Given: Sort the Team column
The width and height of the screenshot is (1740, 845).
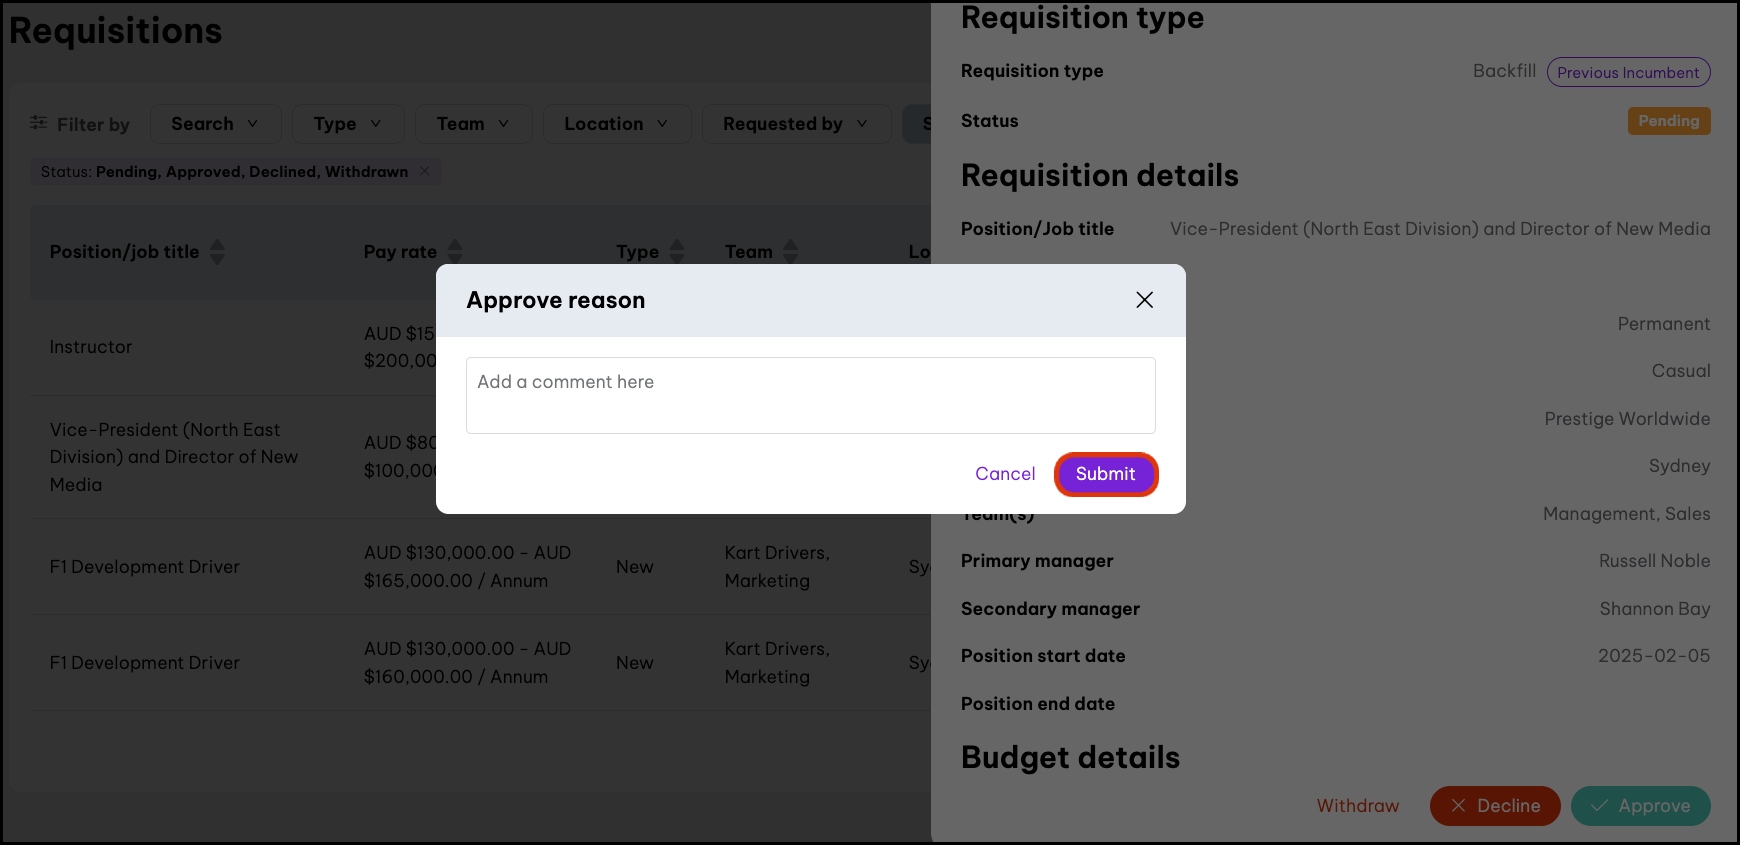Looking at the screenshot, I should (791, 252).
